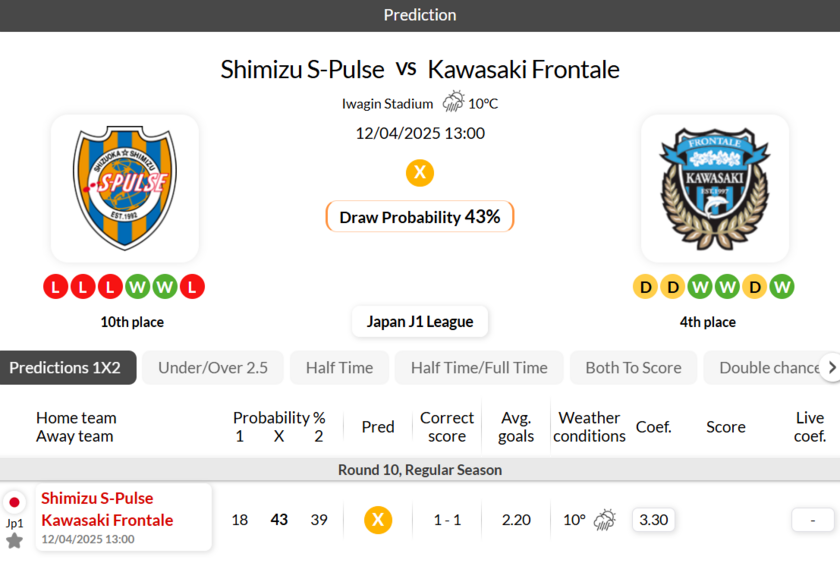Click the Kawasaki Frontale team crest
840x563 pixels.
[714, 188]
